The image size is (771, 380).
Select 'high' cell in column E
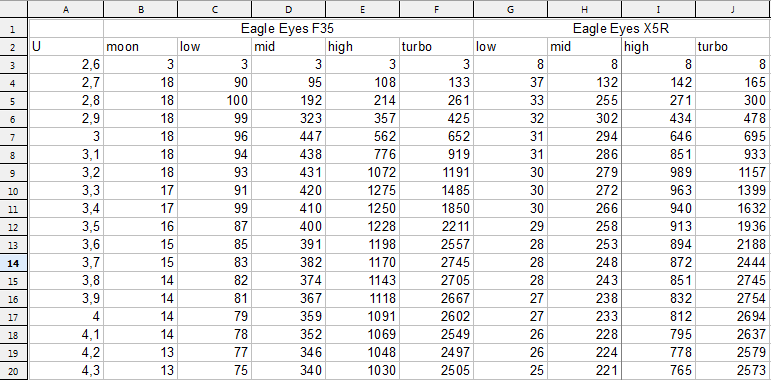pos(362,47)
